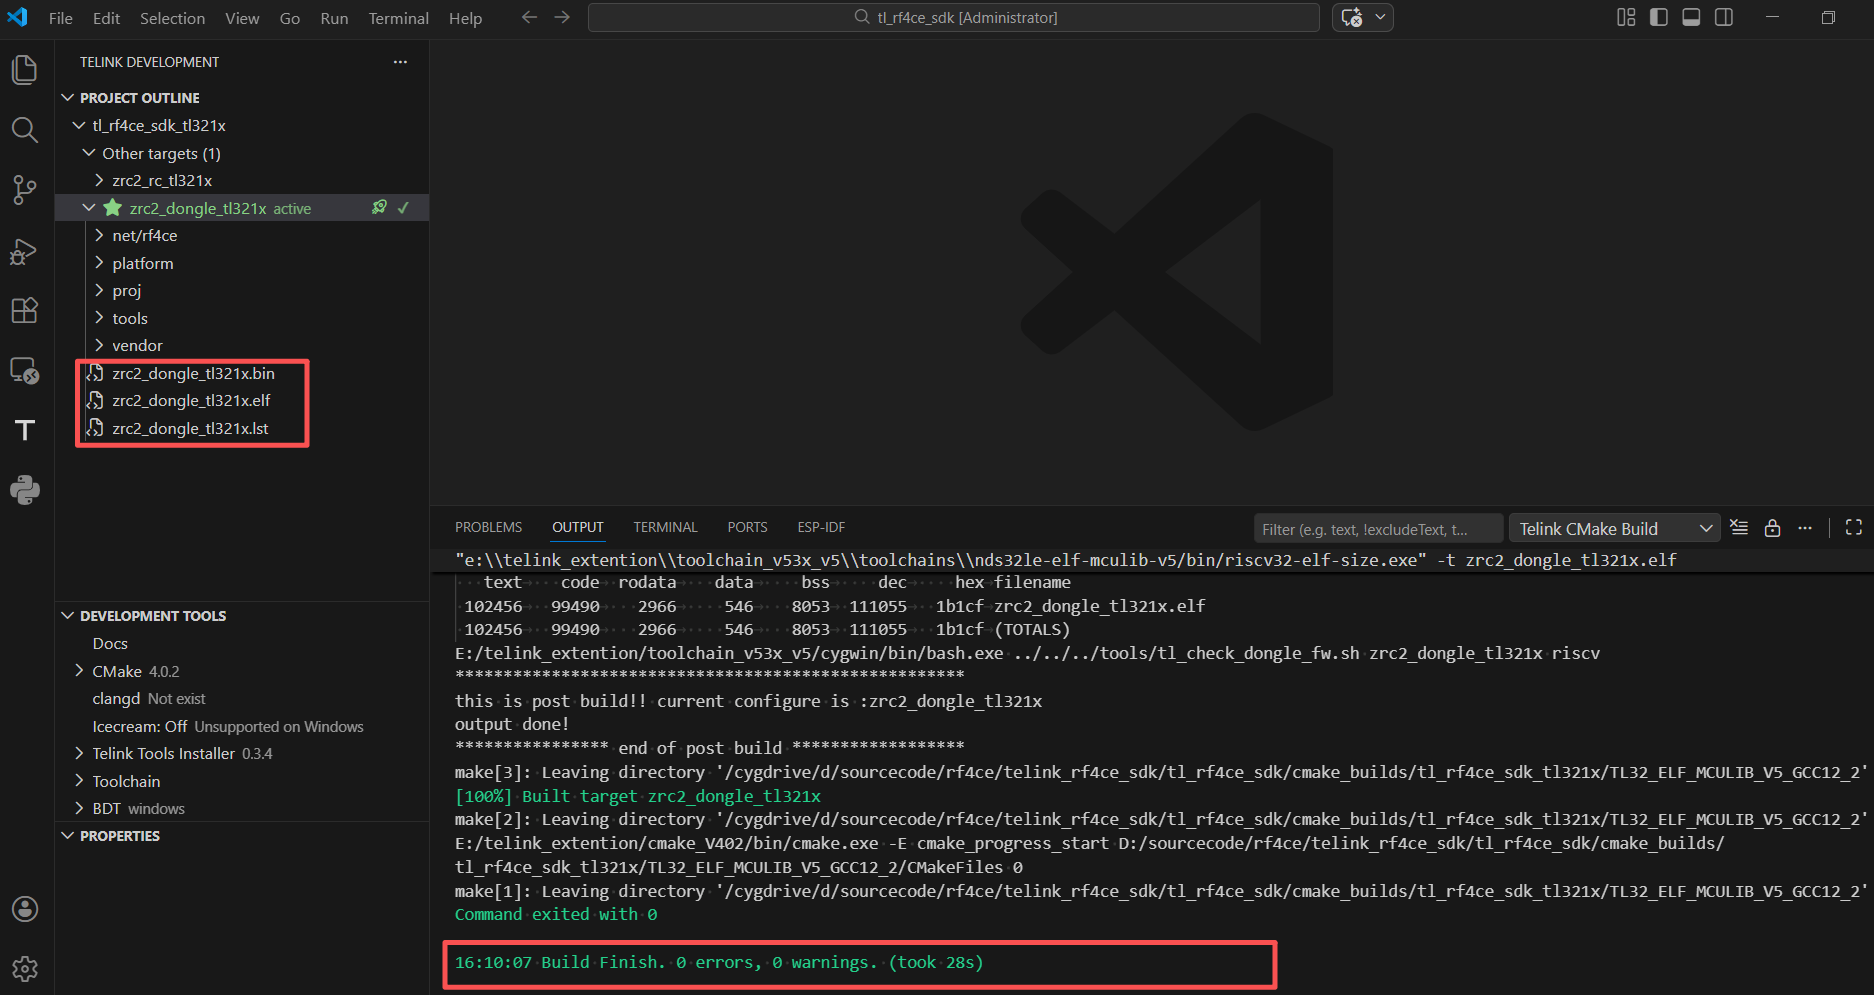Screen dimensions: 1874x995
Task: Select the Telink Development T icon
Action: [x=25, y=430]
